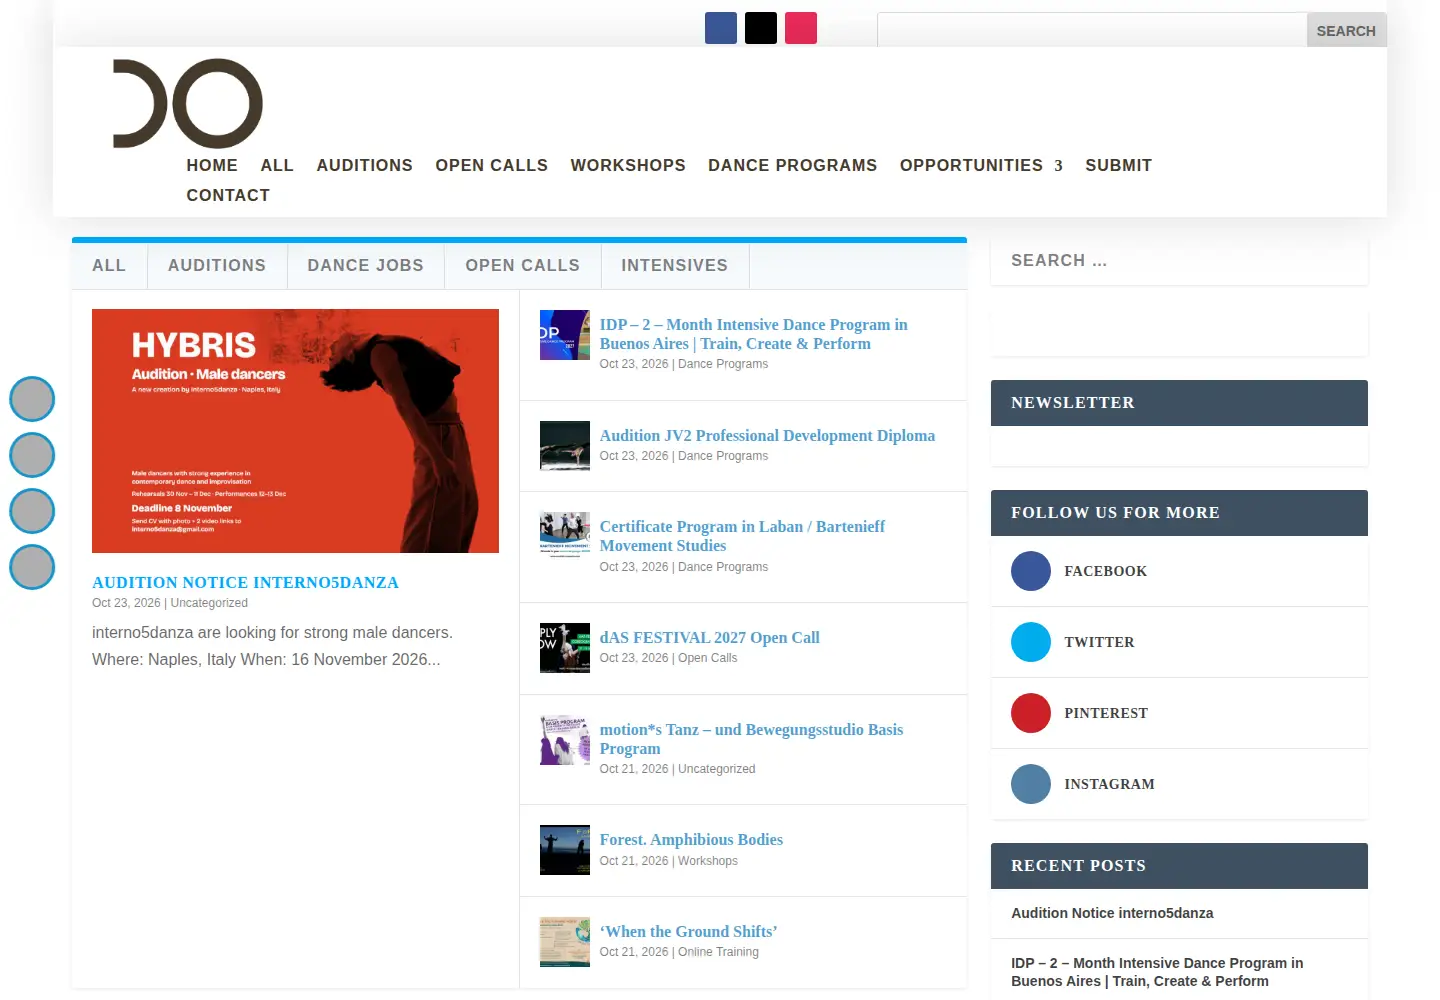Open Certificate Program in Laban / Bartenieff post
Image resolution: width=1440 pixels, height=1000 pixels.
(x=743, y=536)
